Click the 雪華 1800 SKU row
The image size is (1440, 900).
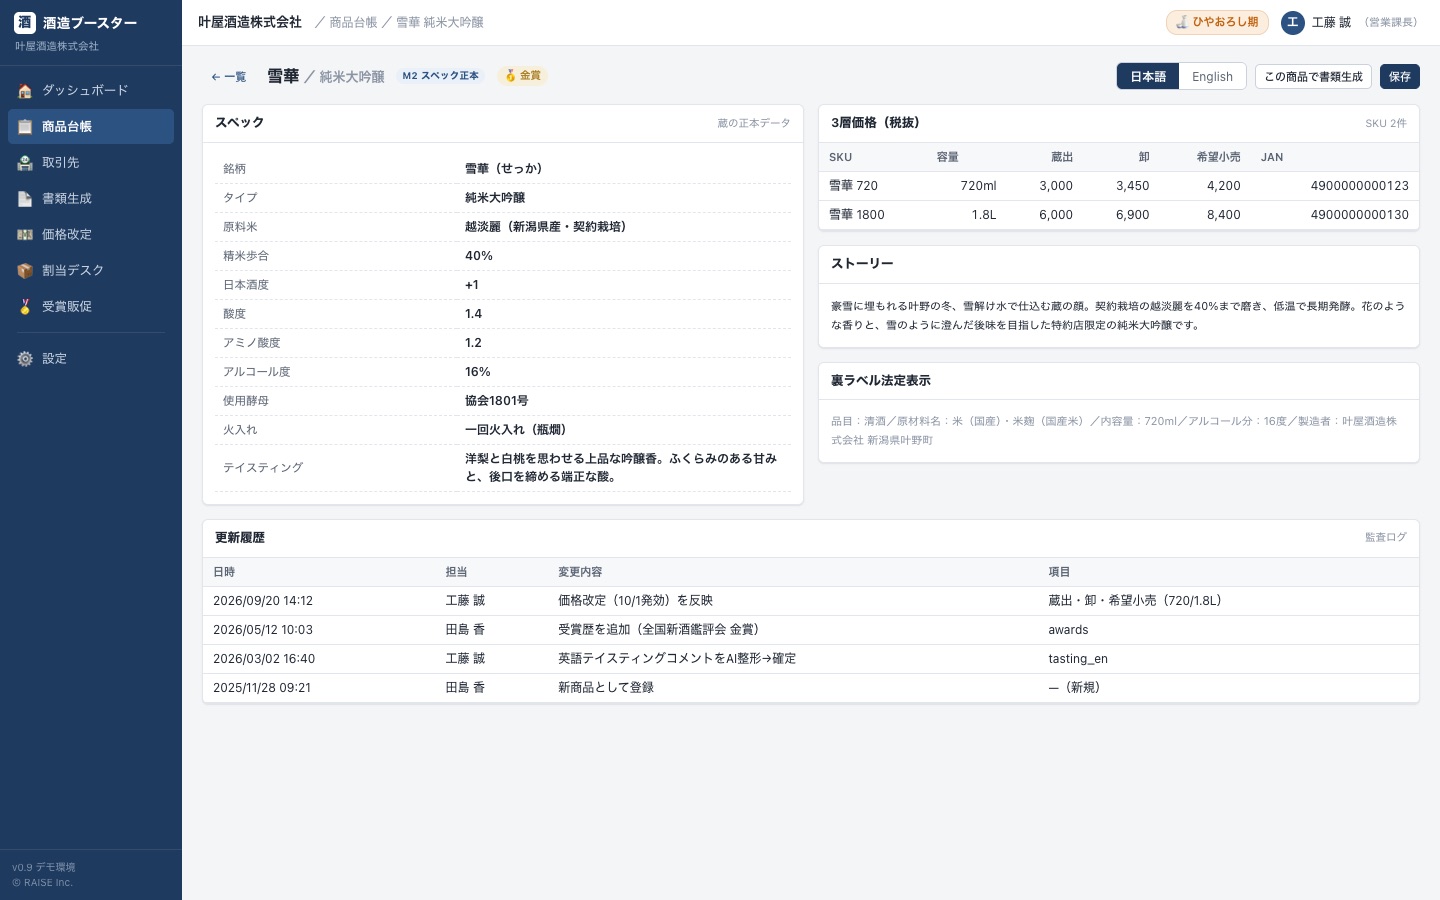pos(1118,215)
